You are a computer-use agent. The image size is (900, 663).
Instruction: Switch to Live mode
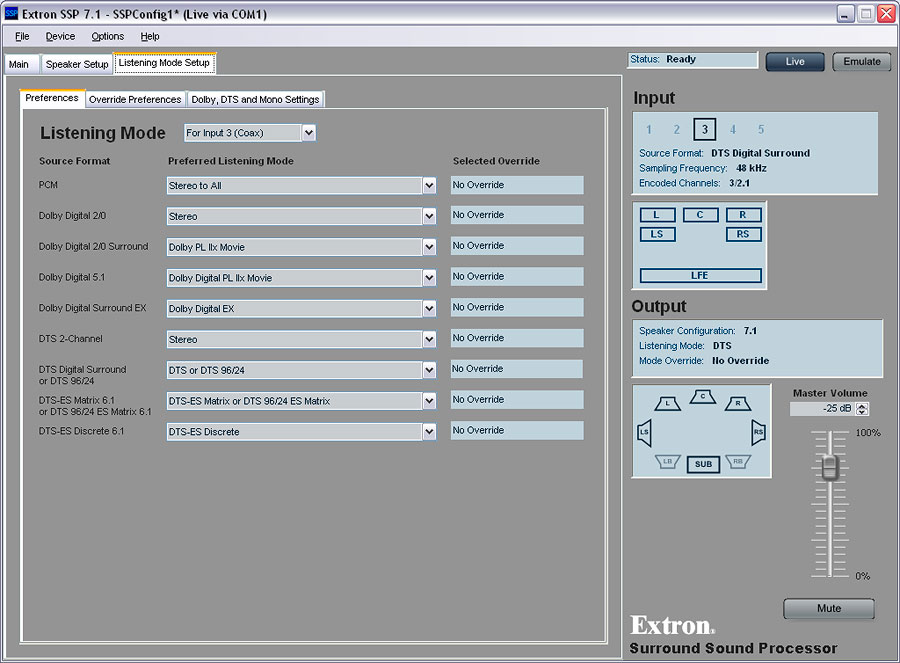[x=795, y=62]
